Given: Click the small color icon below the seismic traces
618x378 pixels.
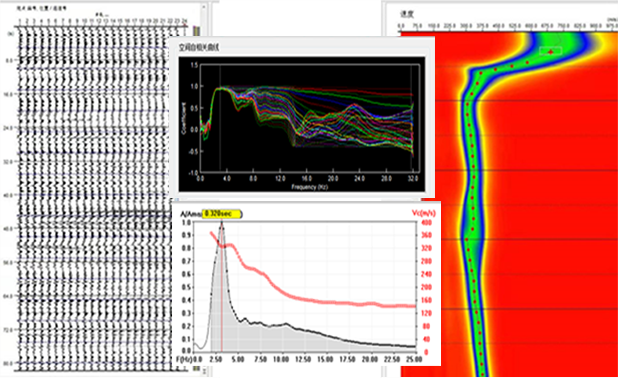Looking at the screenshot, I should [196, 369].
